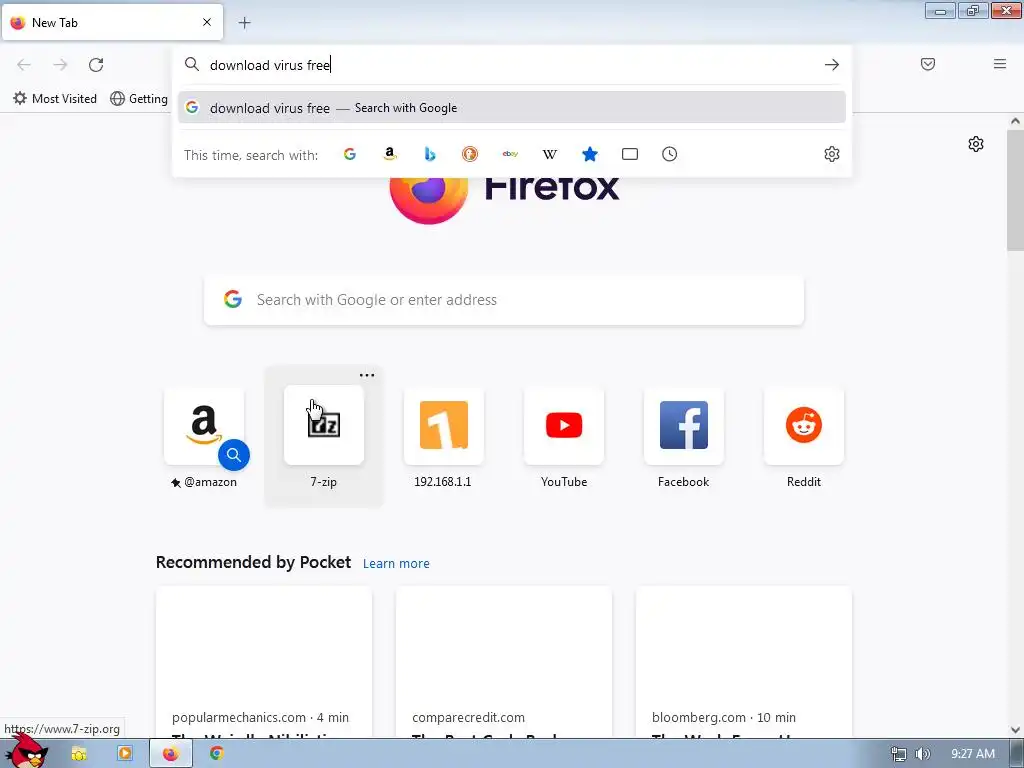
Task: Search open tabs with the tab icon
Action: [x=630, y=154]
